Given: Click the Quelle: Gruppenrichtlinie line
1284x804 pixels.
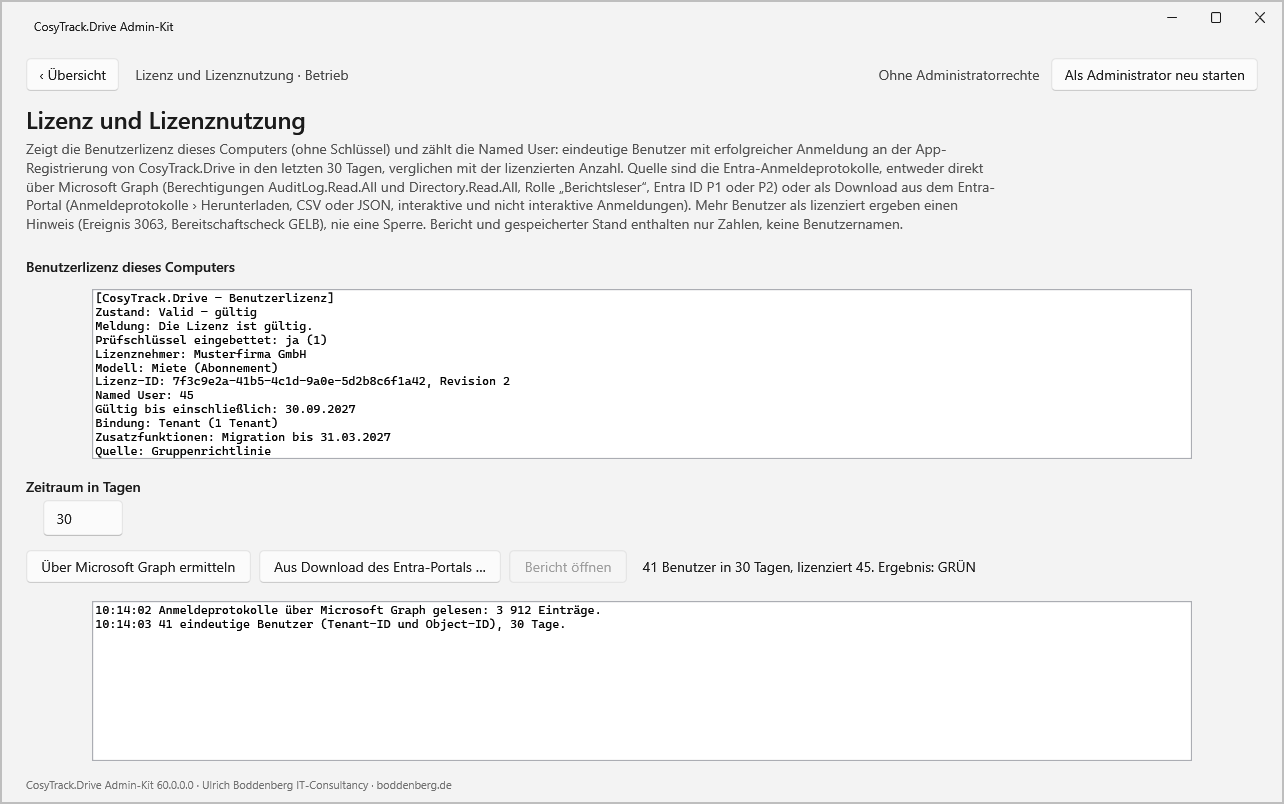Looking at the screenshot, I should pos(183,451).
